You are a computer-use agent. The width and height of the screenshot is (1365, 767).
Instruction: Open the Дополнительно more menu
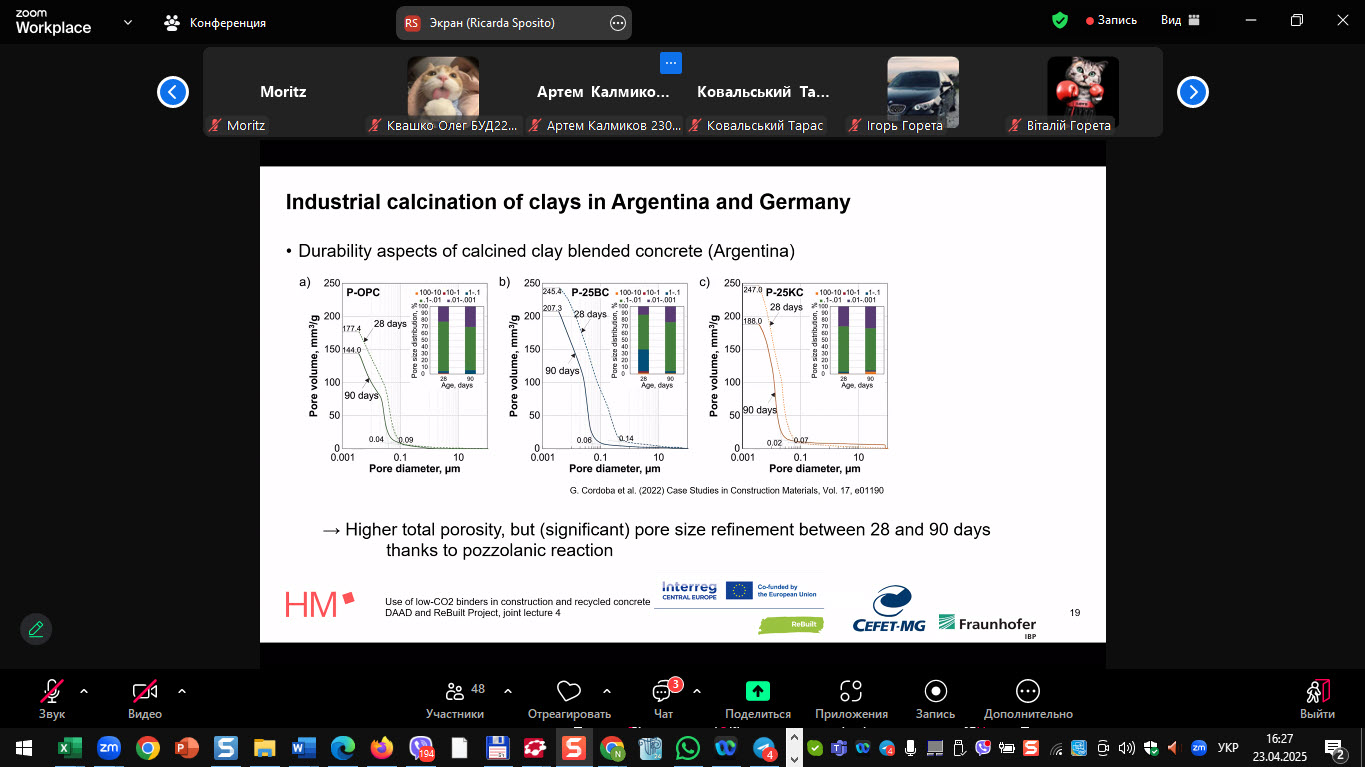[1028, 699]
